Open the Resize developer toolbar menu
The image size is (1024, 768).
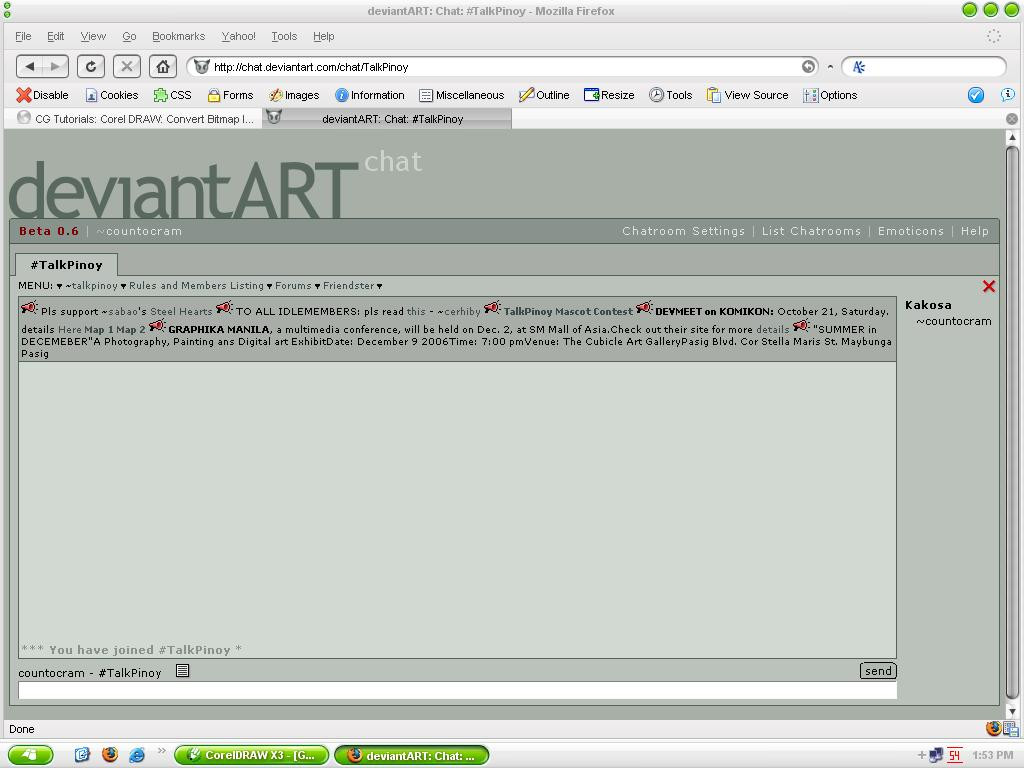pos(609,95)
